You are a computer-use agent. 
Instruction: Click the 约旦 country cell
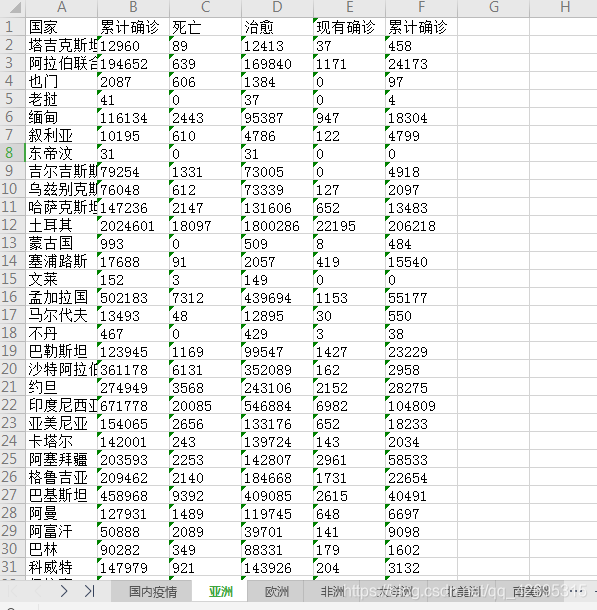coord(61,387)
